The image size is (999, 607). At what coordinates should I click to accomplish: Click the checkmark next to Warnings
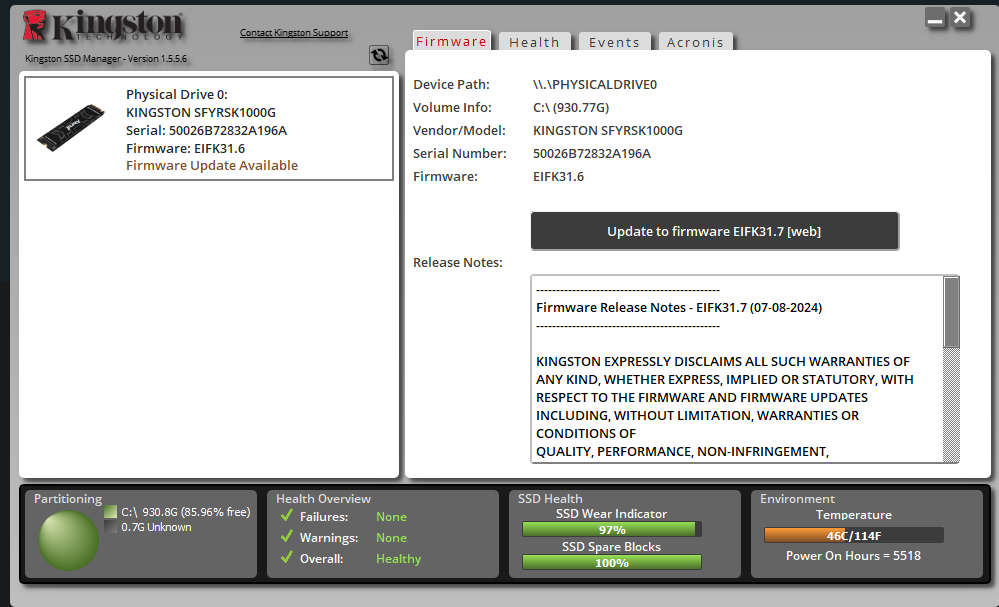(287, 536)
